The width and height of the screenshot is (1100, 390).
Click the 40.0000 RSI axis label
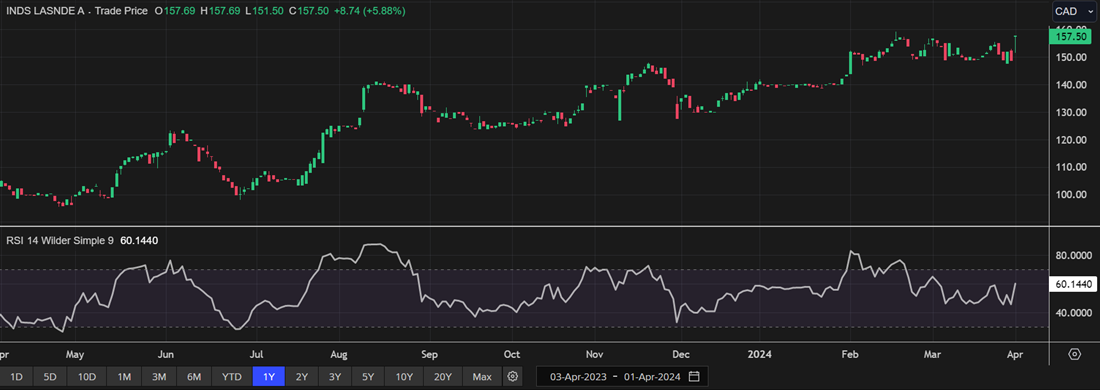(1074, 313)
